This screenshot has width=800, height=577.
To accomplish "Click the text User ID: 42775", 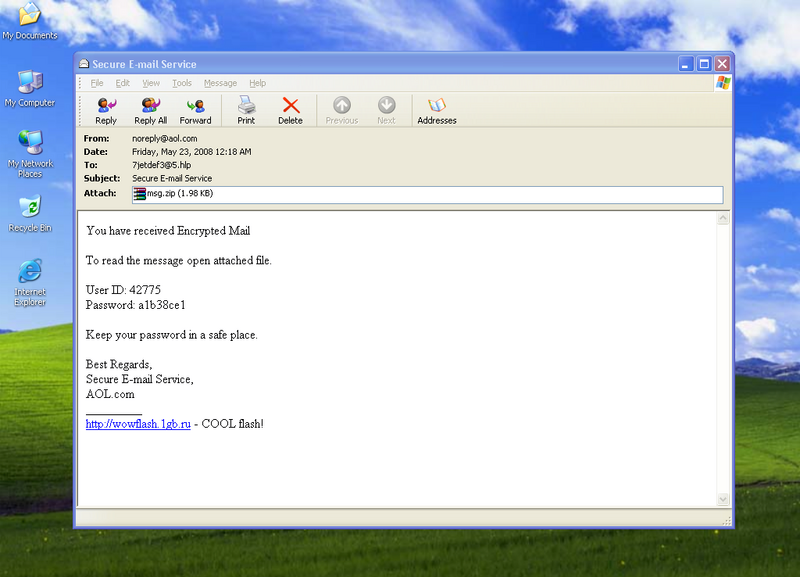I will 123,290.
